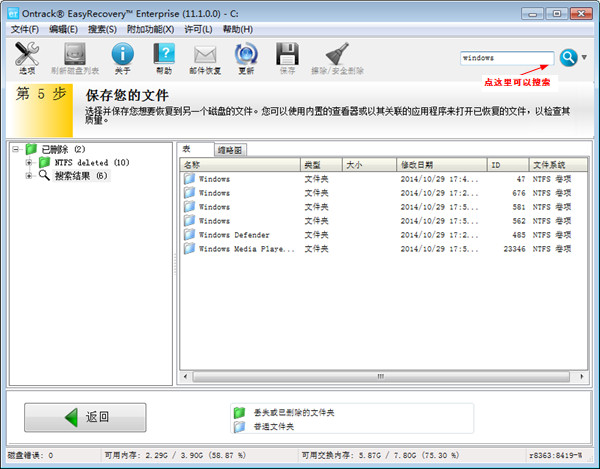Image resolution: width=600 pixels, height=469 pixels.
Task: Select the Windows folder with ID 562
Action: tap(383, 221)
